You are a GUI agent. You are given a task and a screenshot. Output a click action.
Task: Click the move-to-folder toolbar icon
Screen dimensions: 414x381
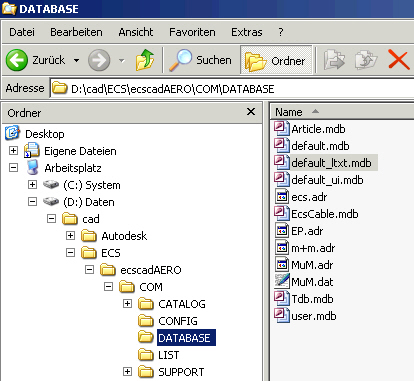tap(334, 60)
